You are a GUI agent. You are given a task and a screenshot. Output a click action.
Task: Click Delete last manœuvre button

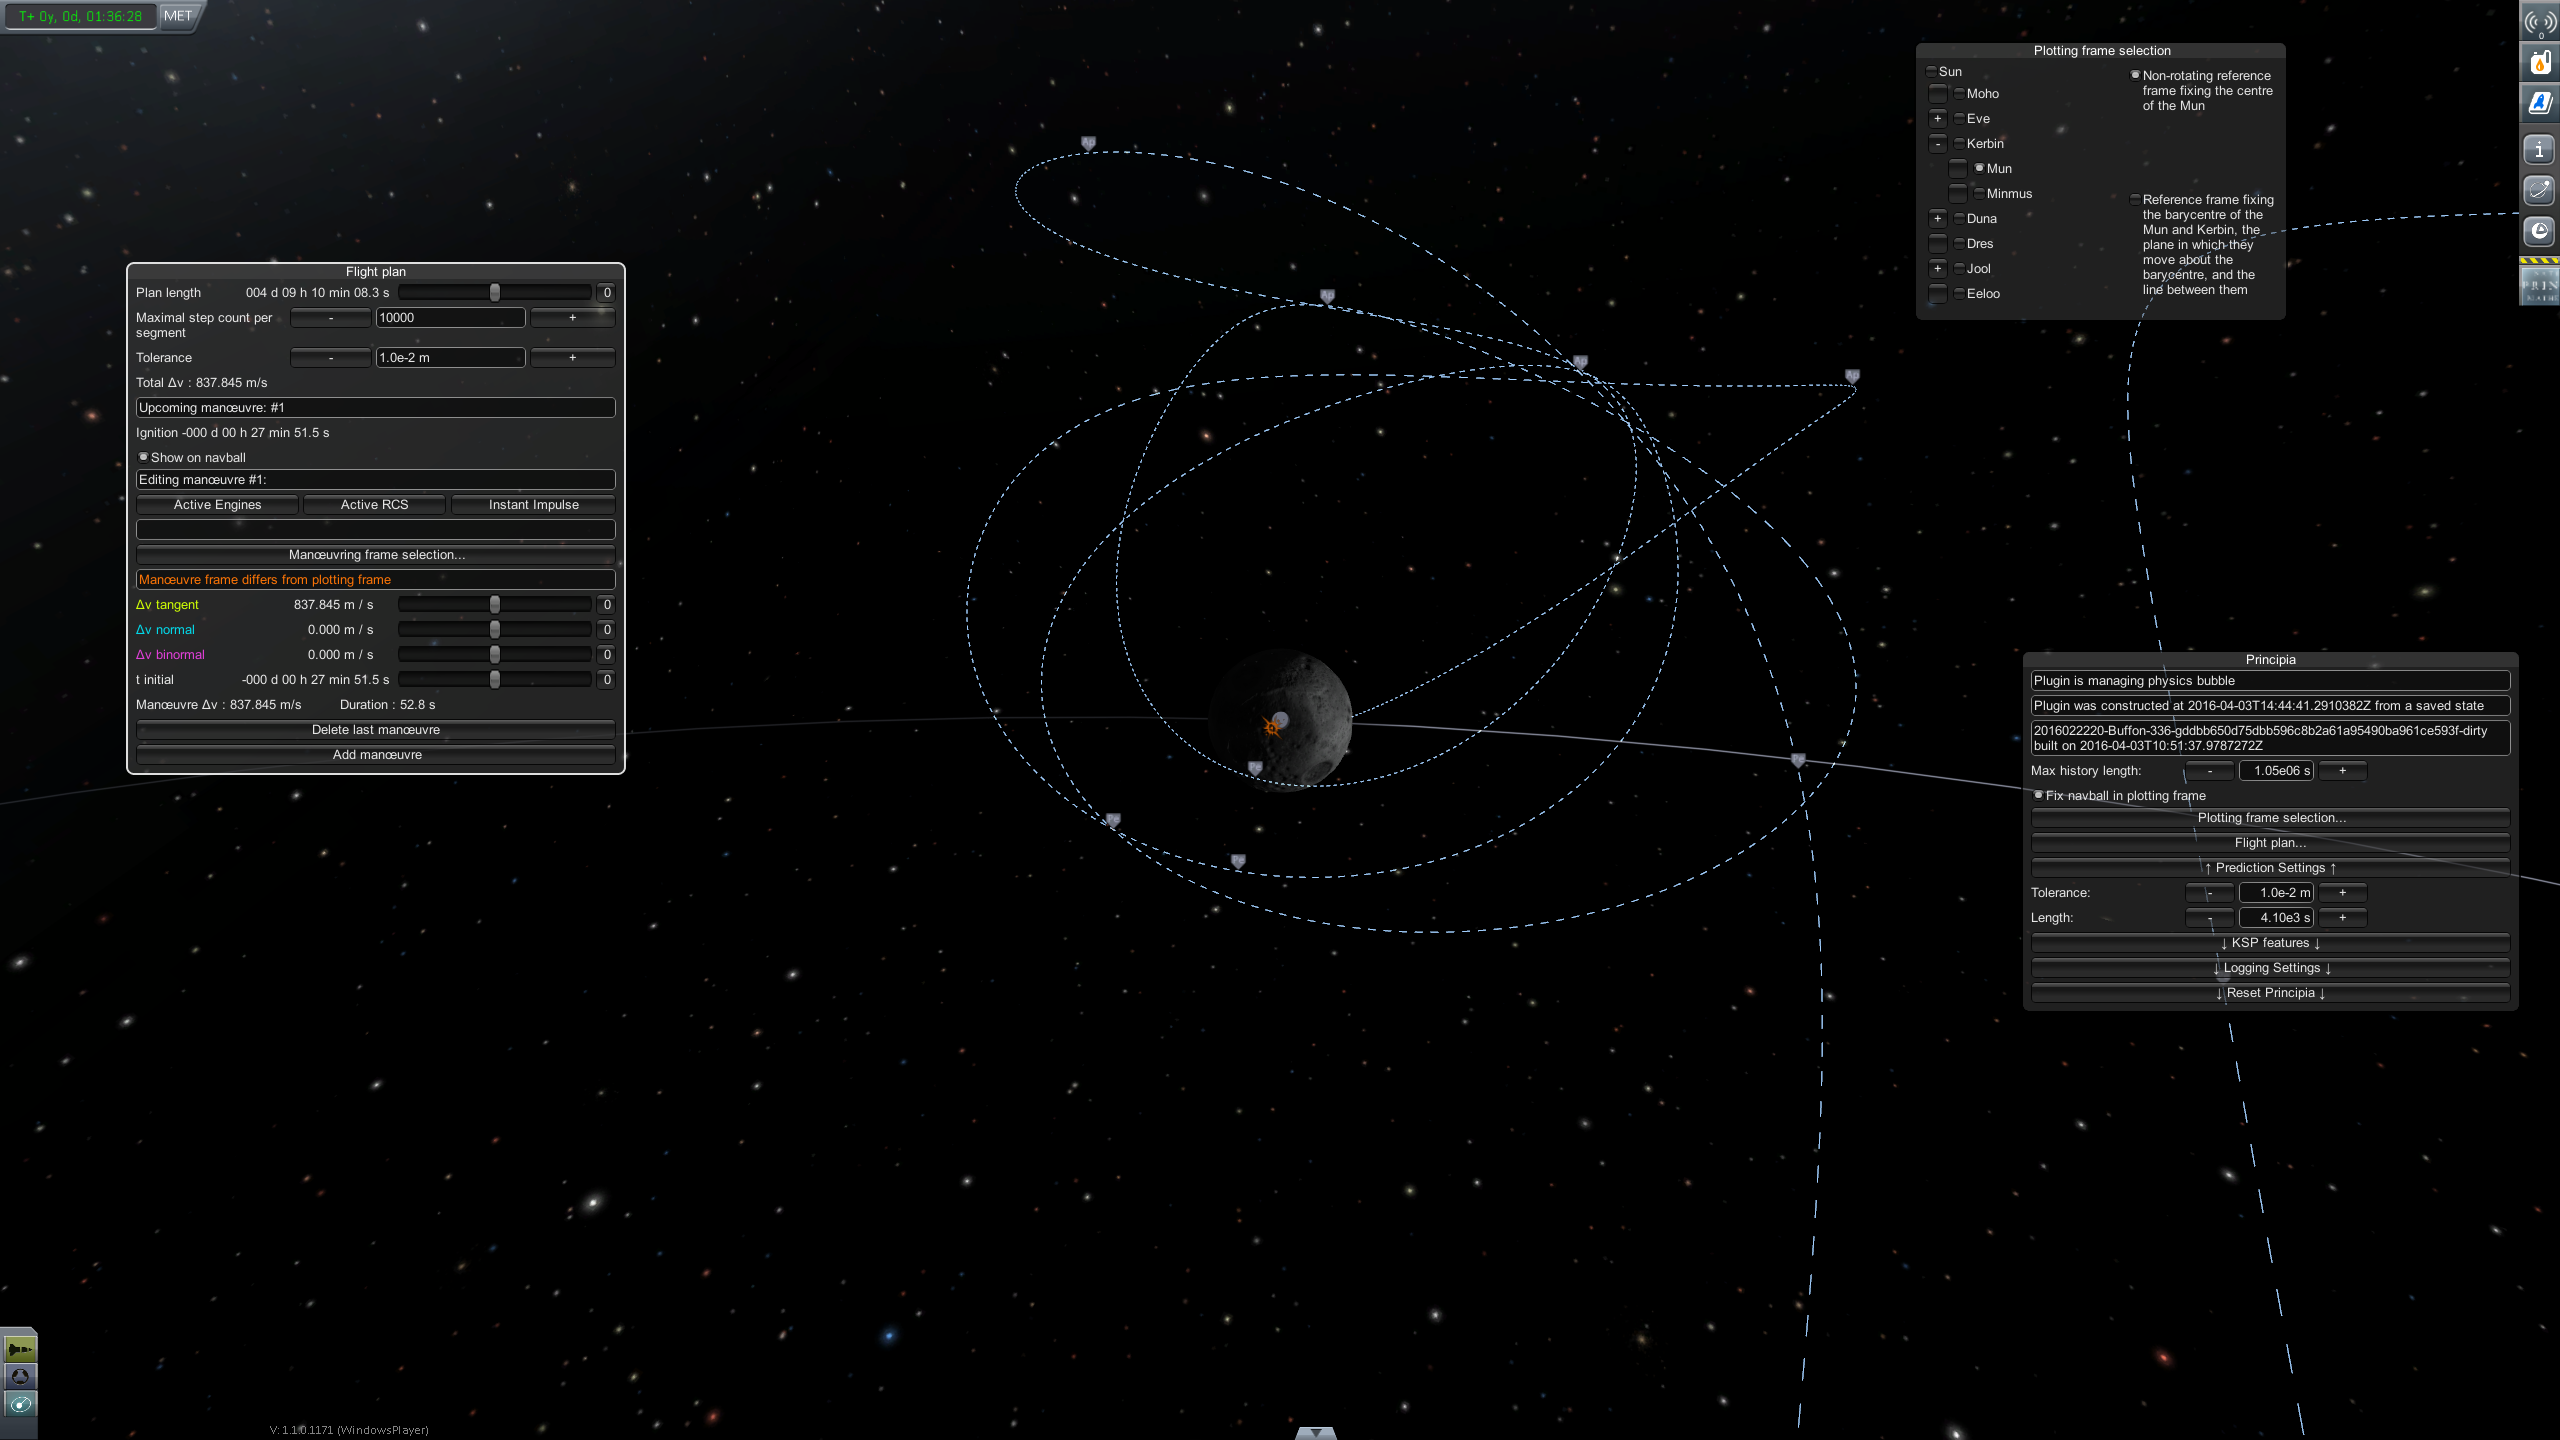click(376, 729)
